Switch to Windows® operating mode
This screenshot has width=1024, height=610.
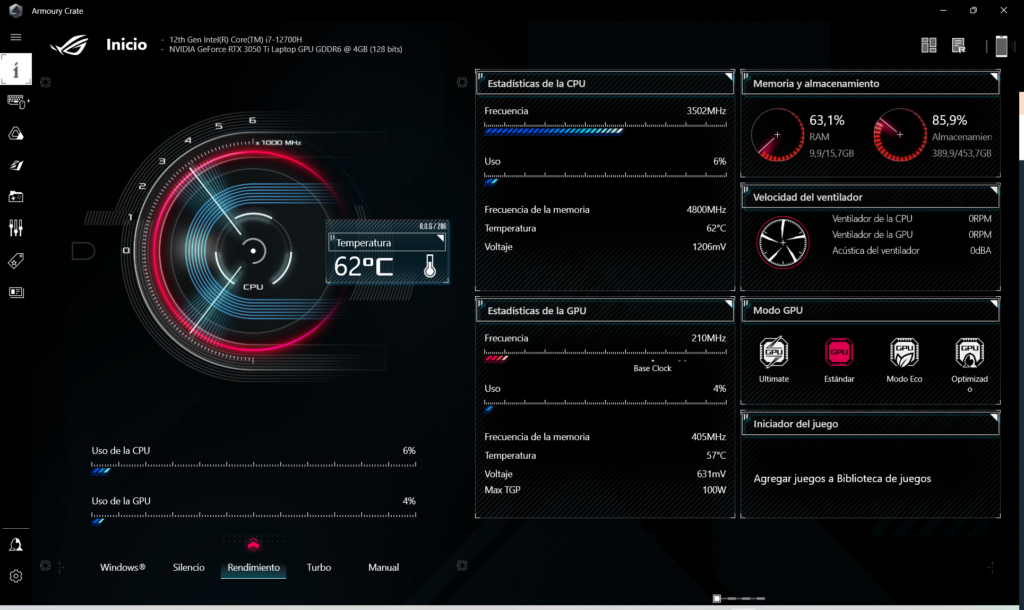point(123,568)
